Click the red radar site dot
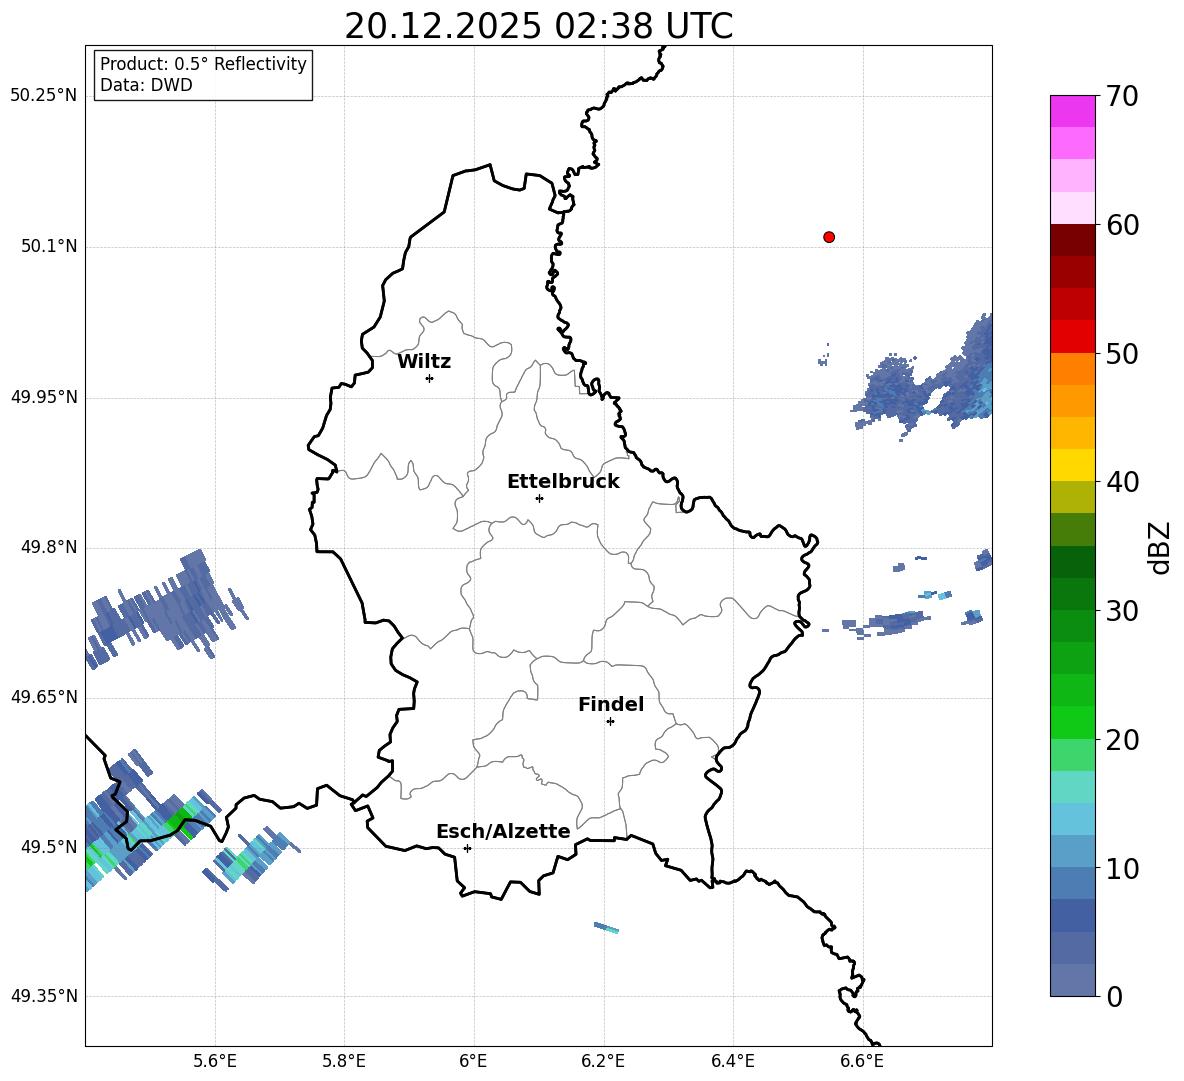Viewport: 1184px width, 1081px height. [829, 237]
